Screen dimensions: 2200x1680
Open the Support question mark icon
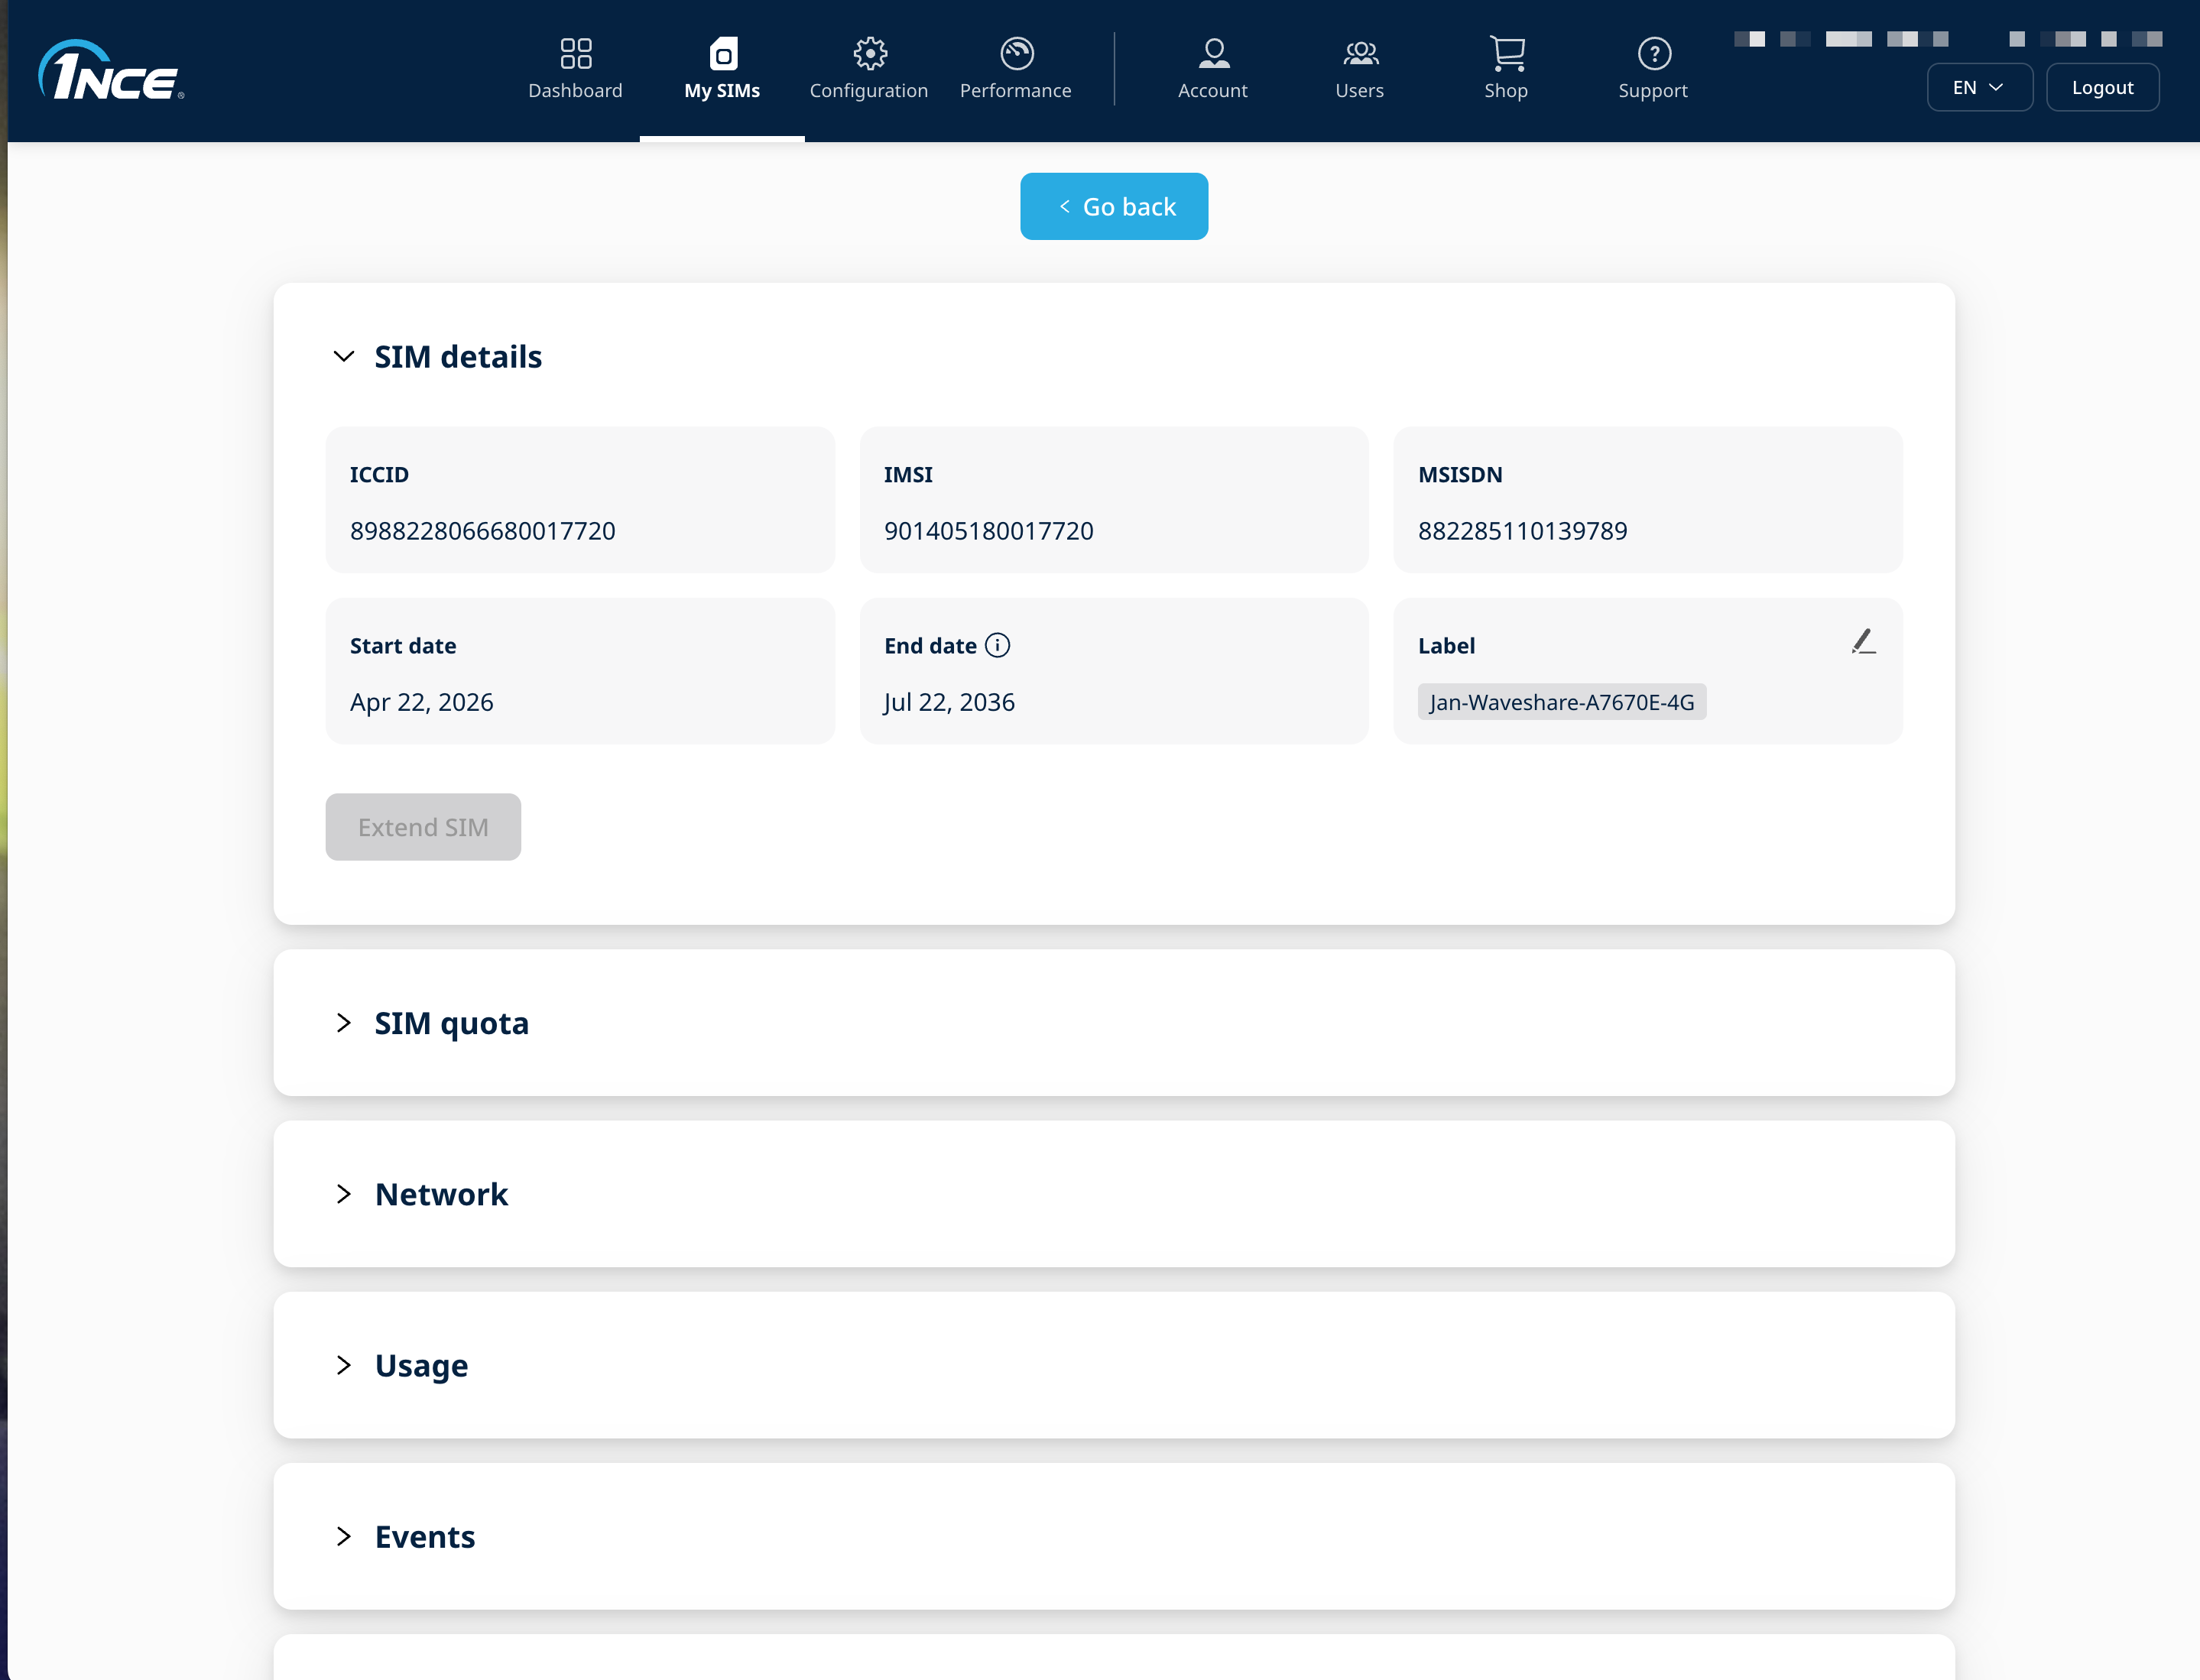1654,53
